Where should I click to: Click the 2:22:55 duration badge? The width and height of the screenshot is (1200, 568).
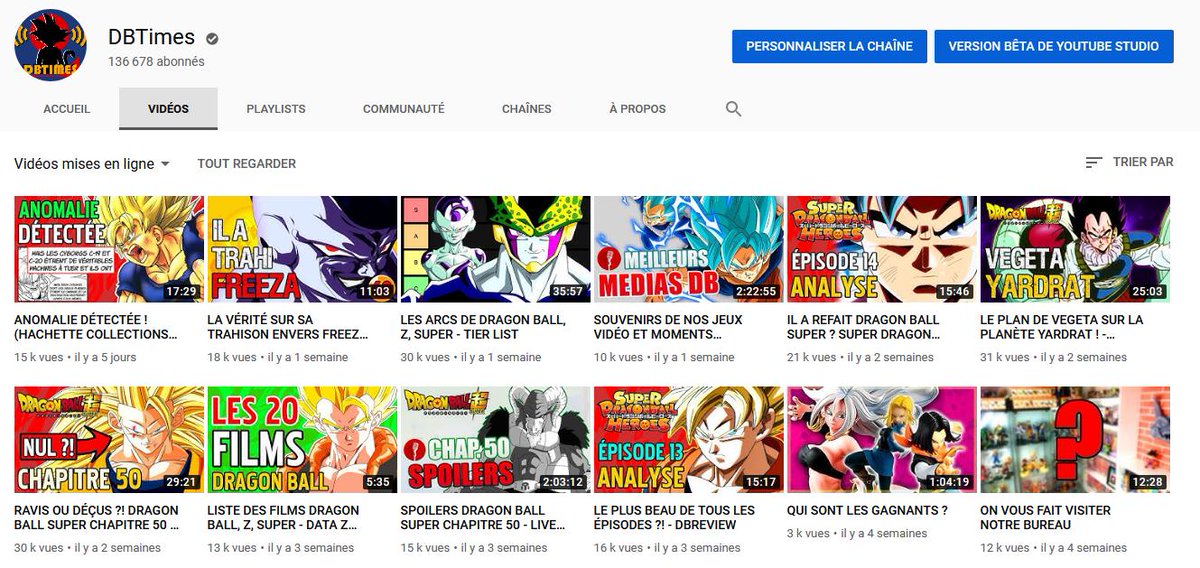[x=755, y=292]
